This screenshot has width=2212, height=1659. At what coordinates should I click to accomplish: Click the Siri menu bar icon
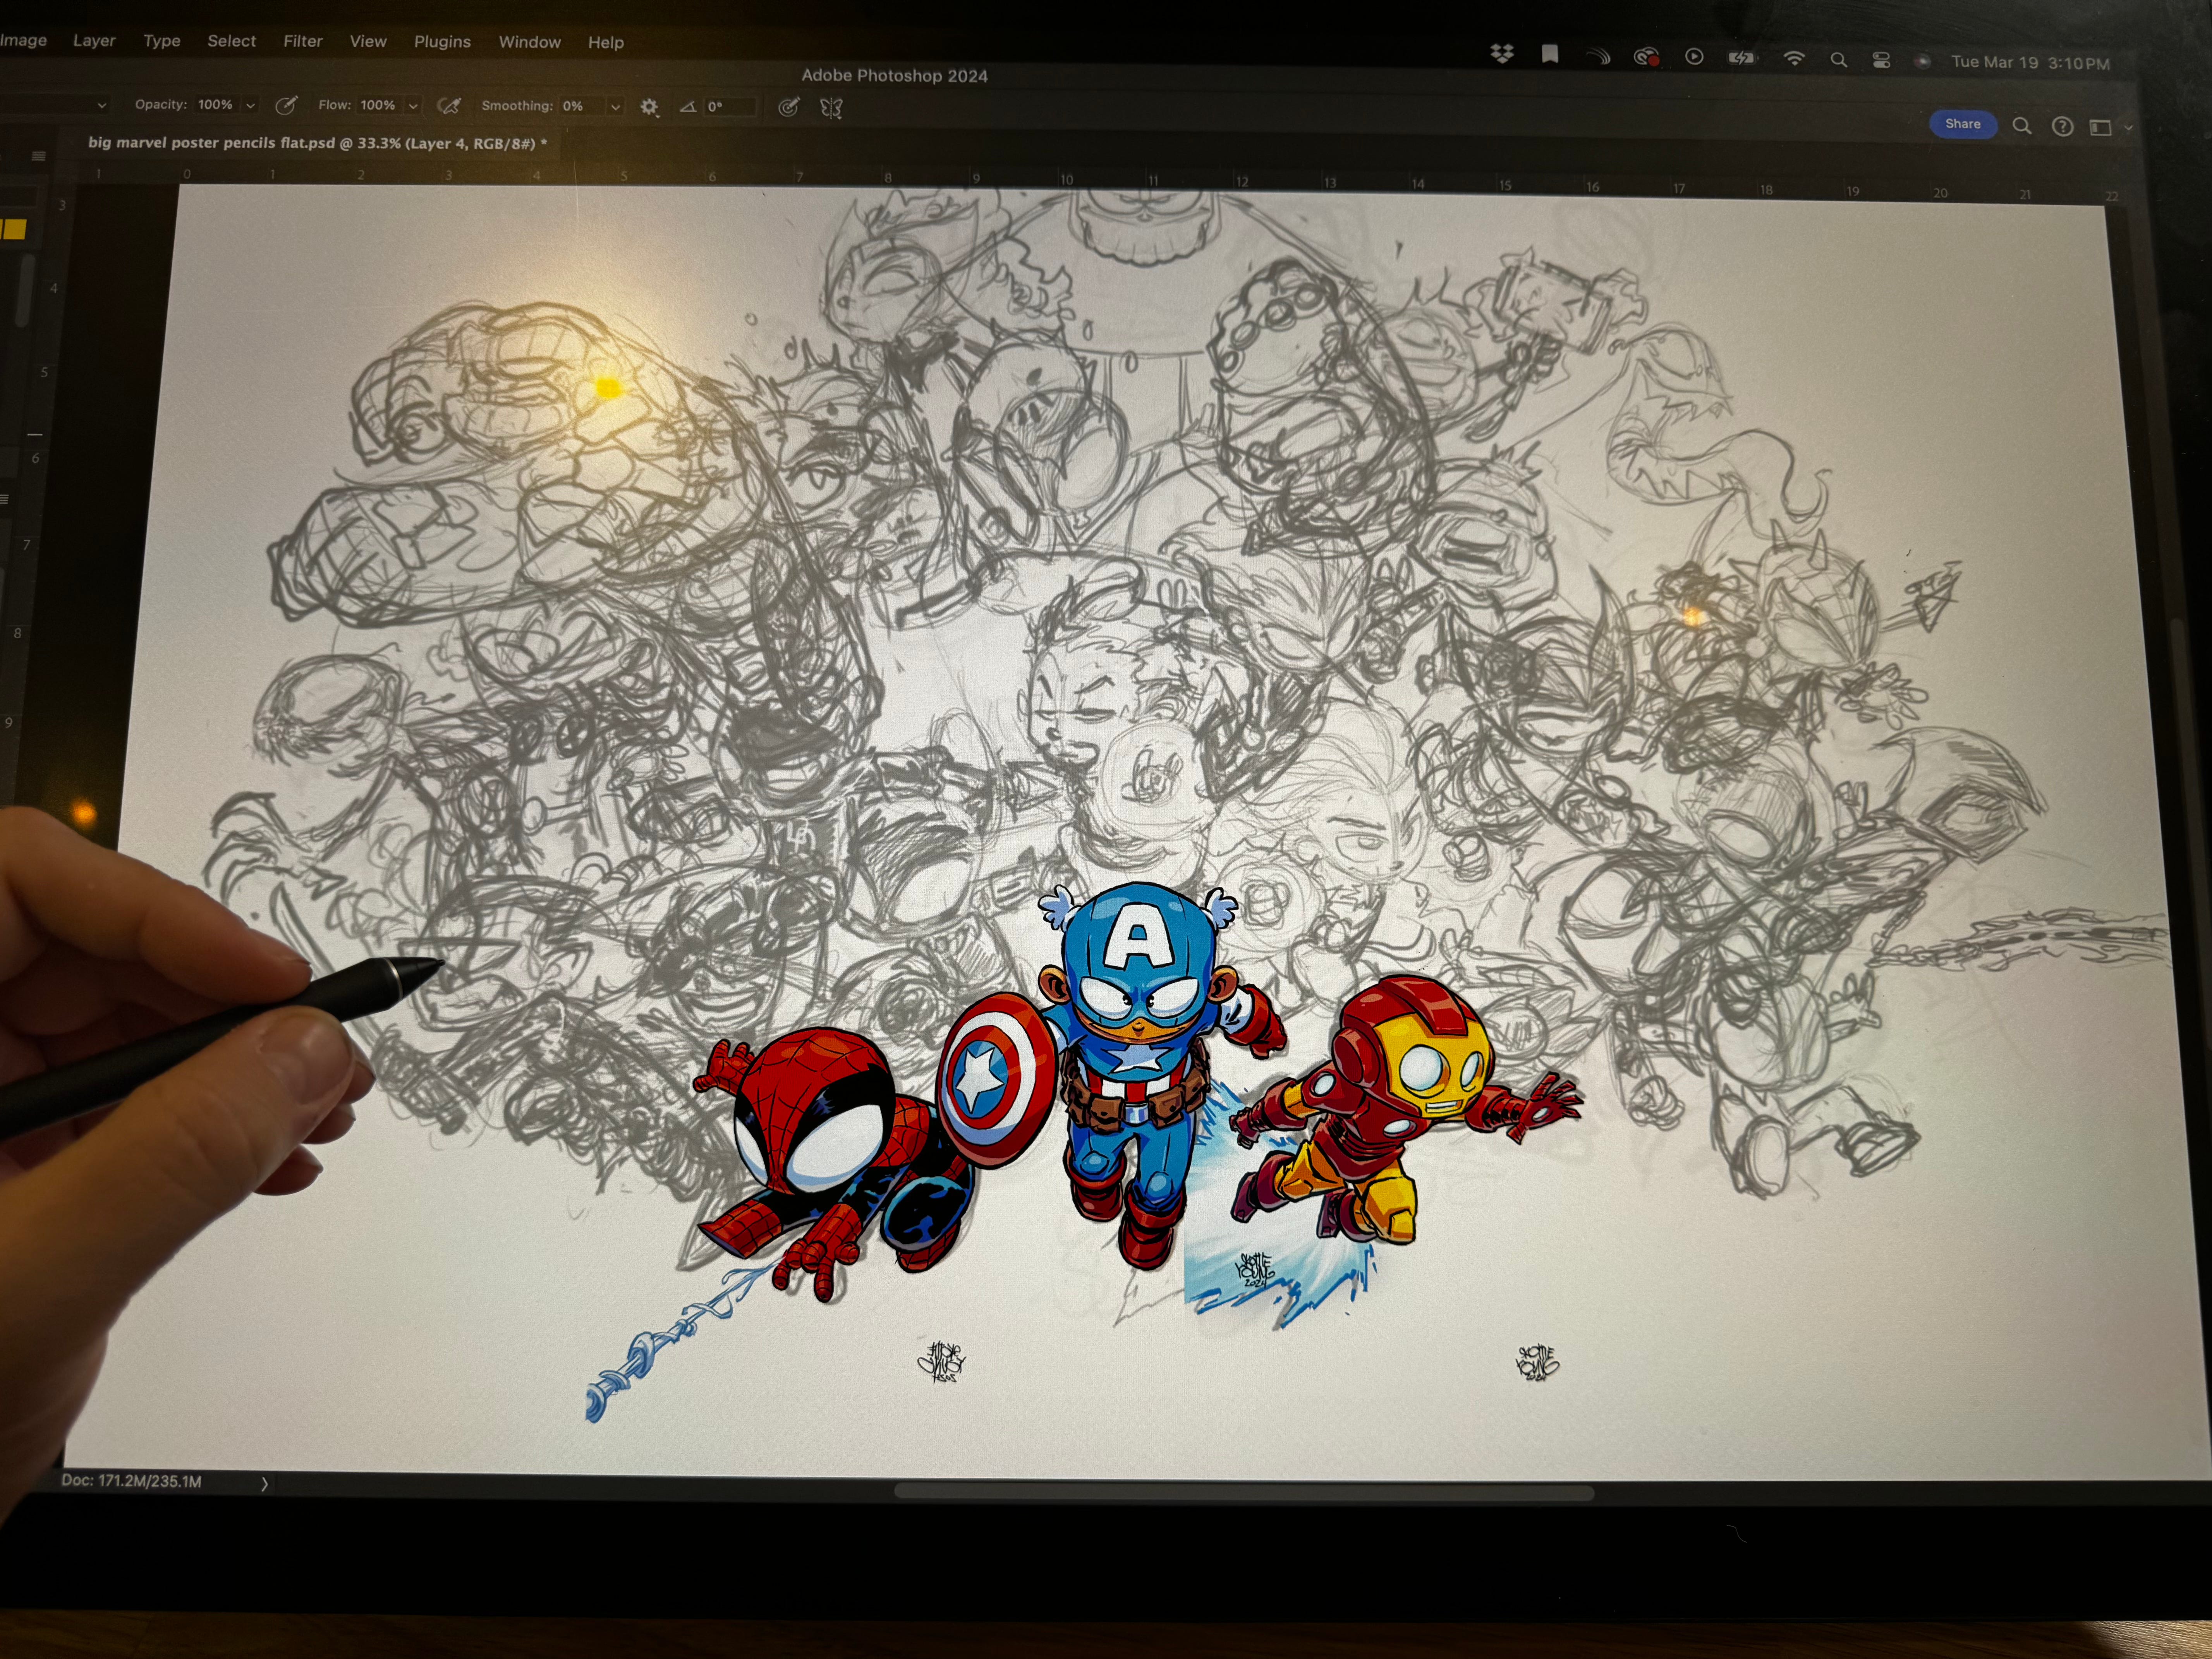[1922, 61]
